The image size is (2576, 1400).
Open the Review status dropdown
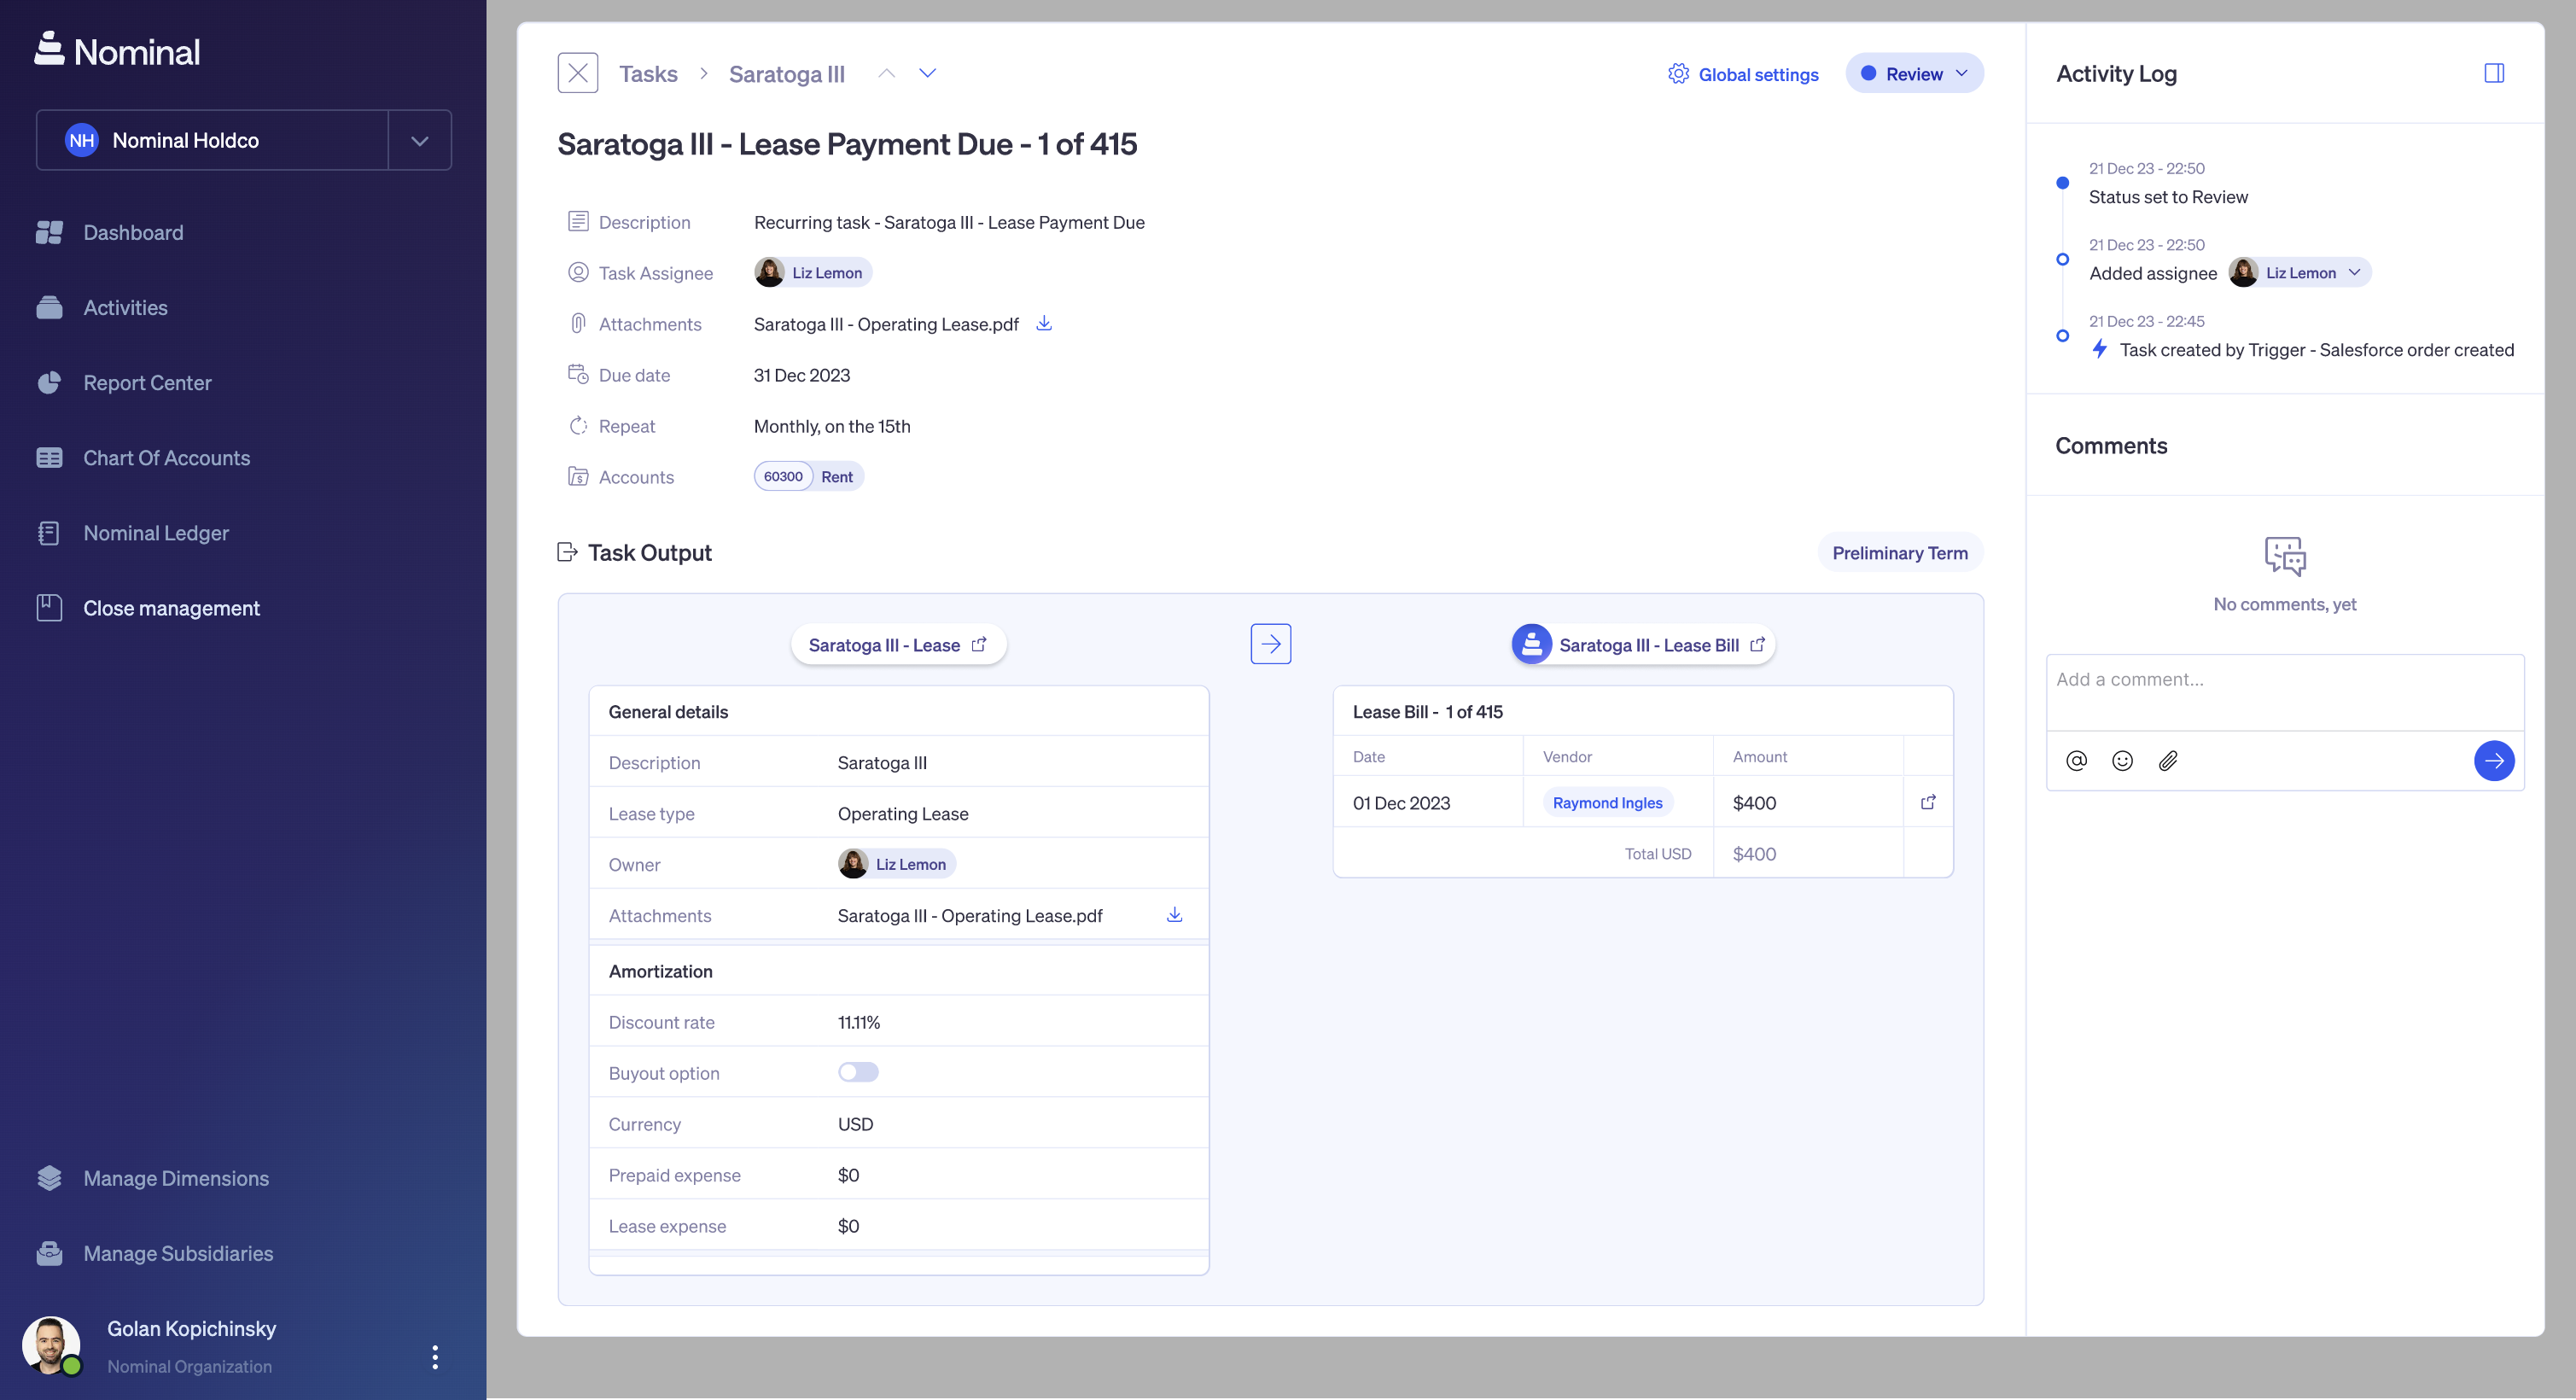click(1914, 74)
